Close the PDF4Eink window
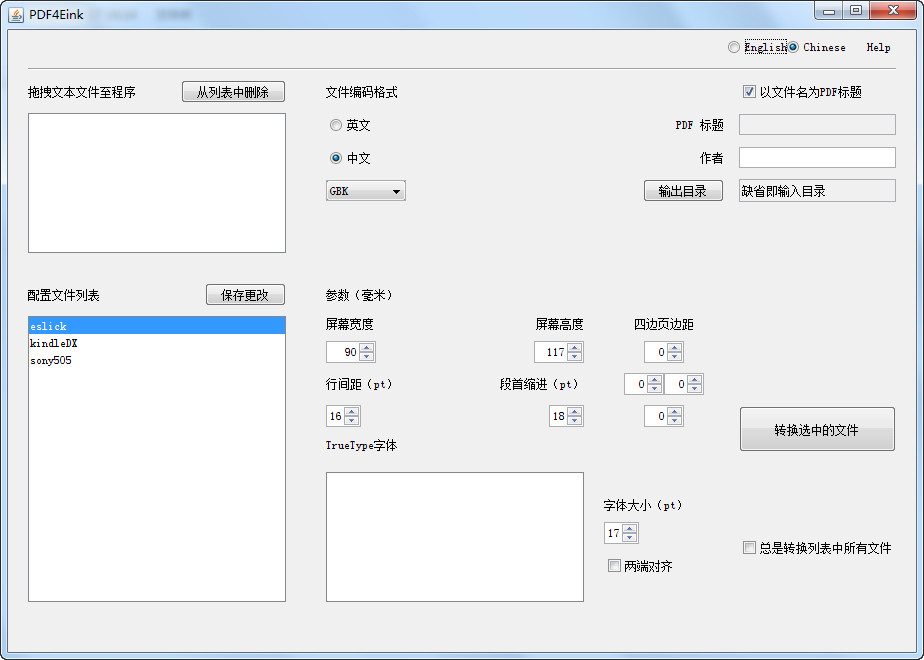924x660 pixels. coord(893,11)
